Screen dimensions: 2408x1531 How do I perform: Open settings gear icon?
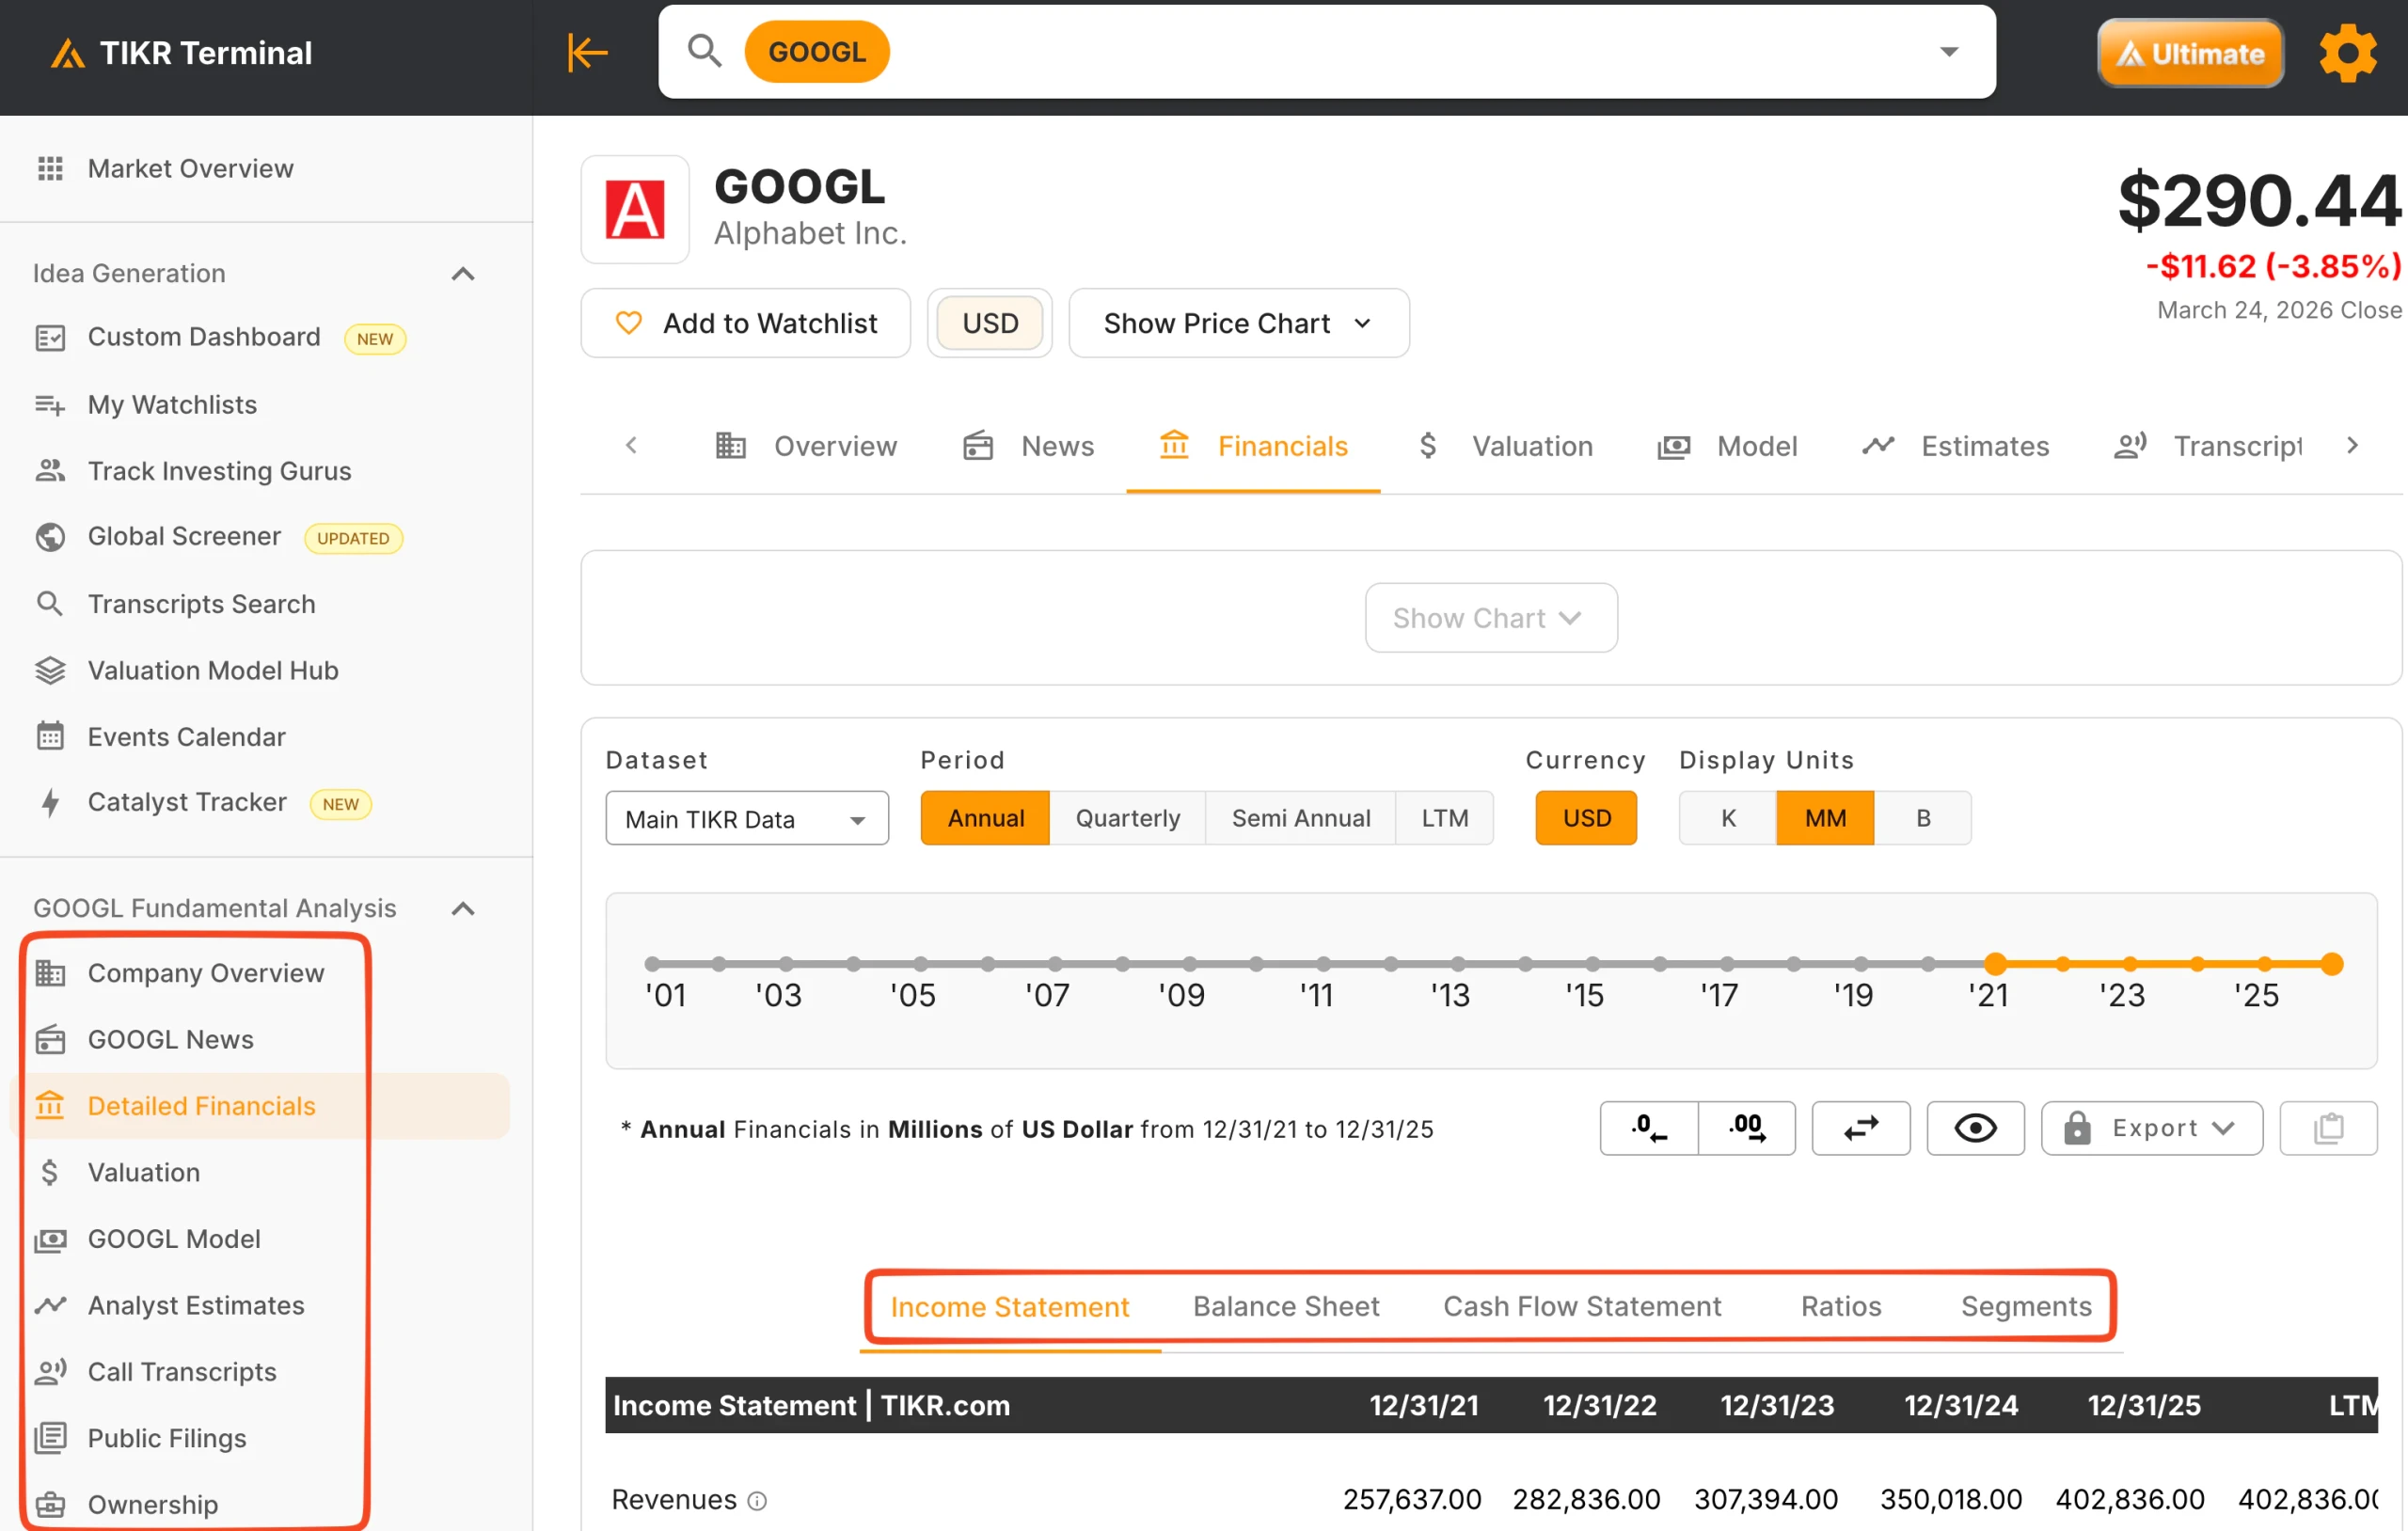(2347, 52)
